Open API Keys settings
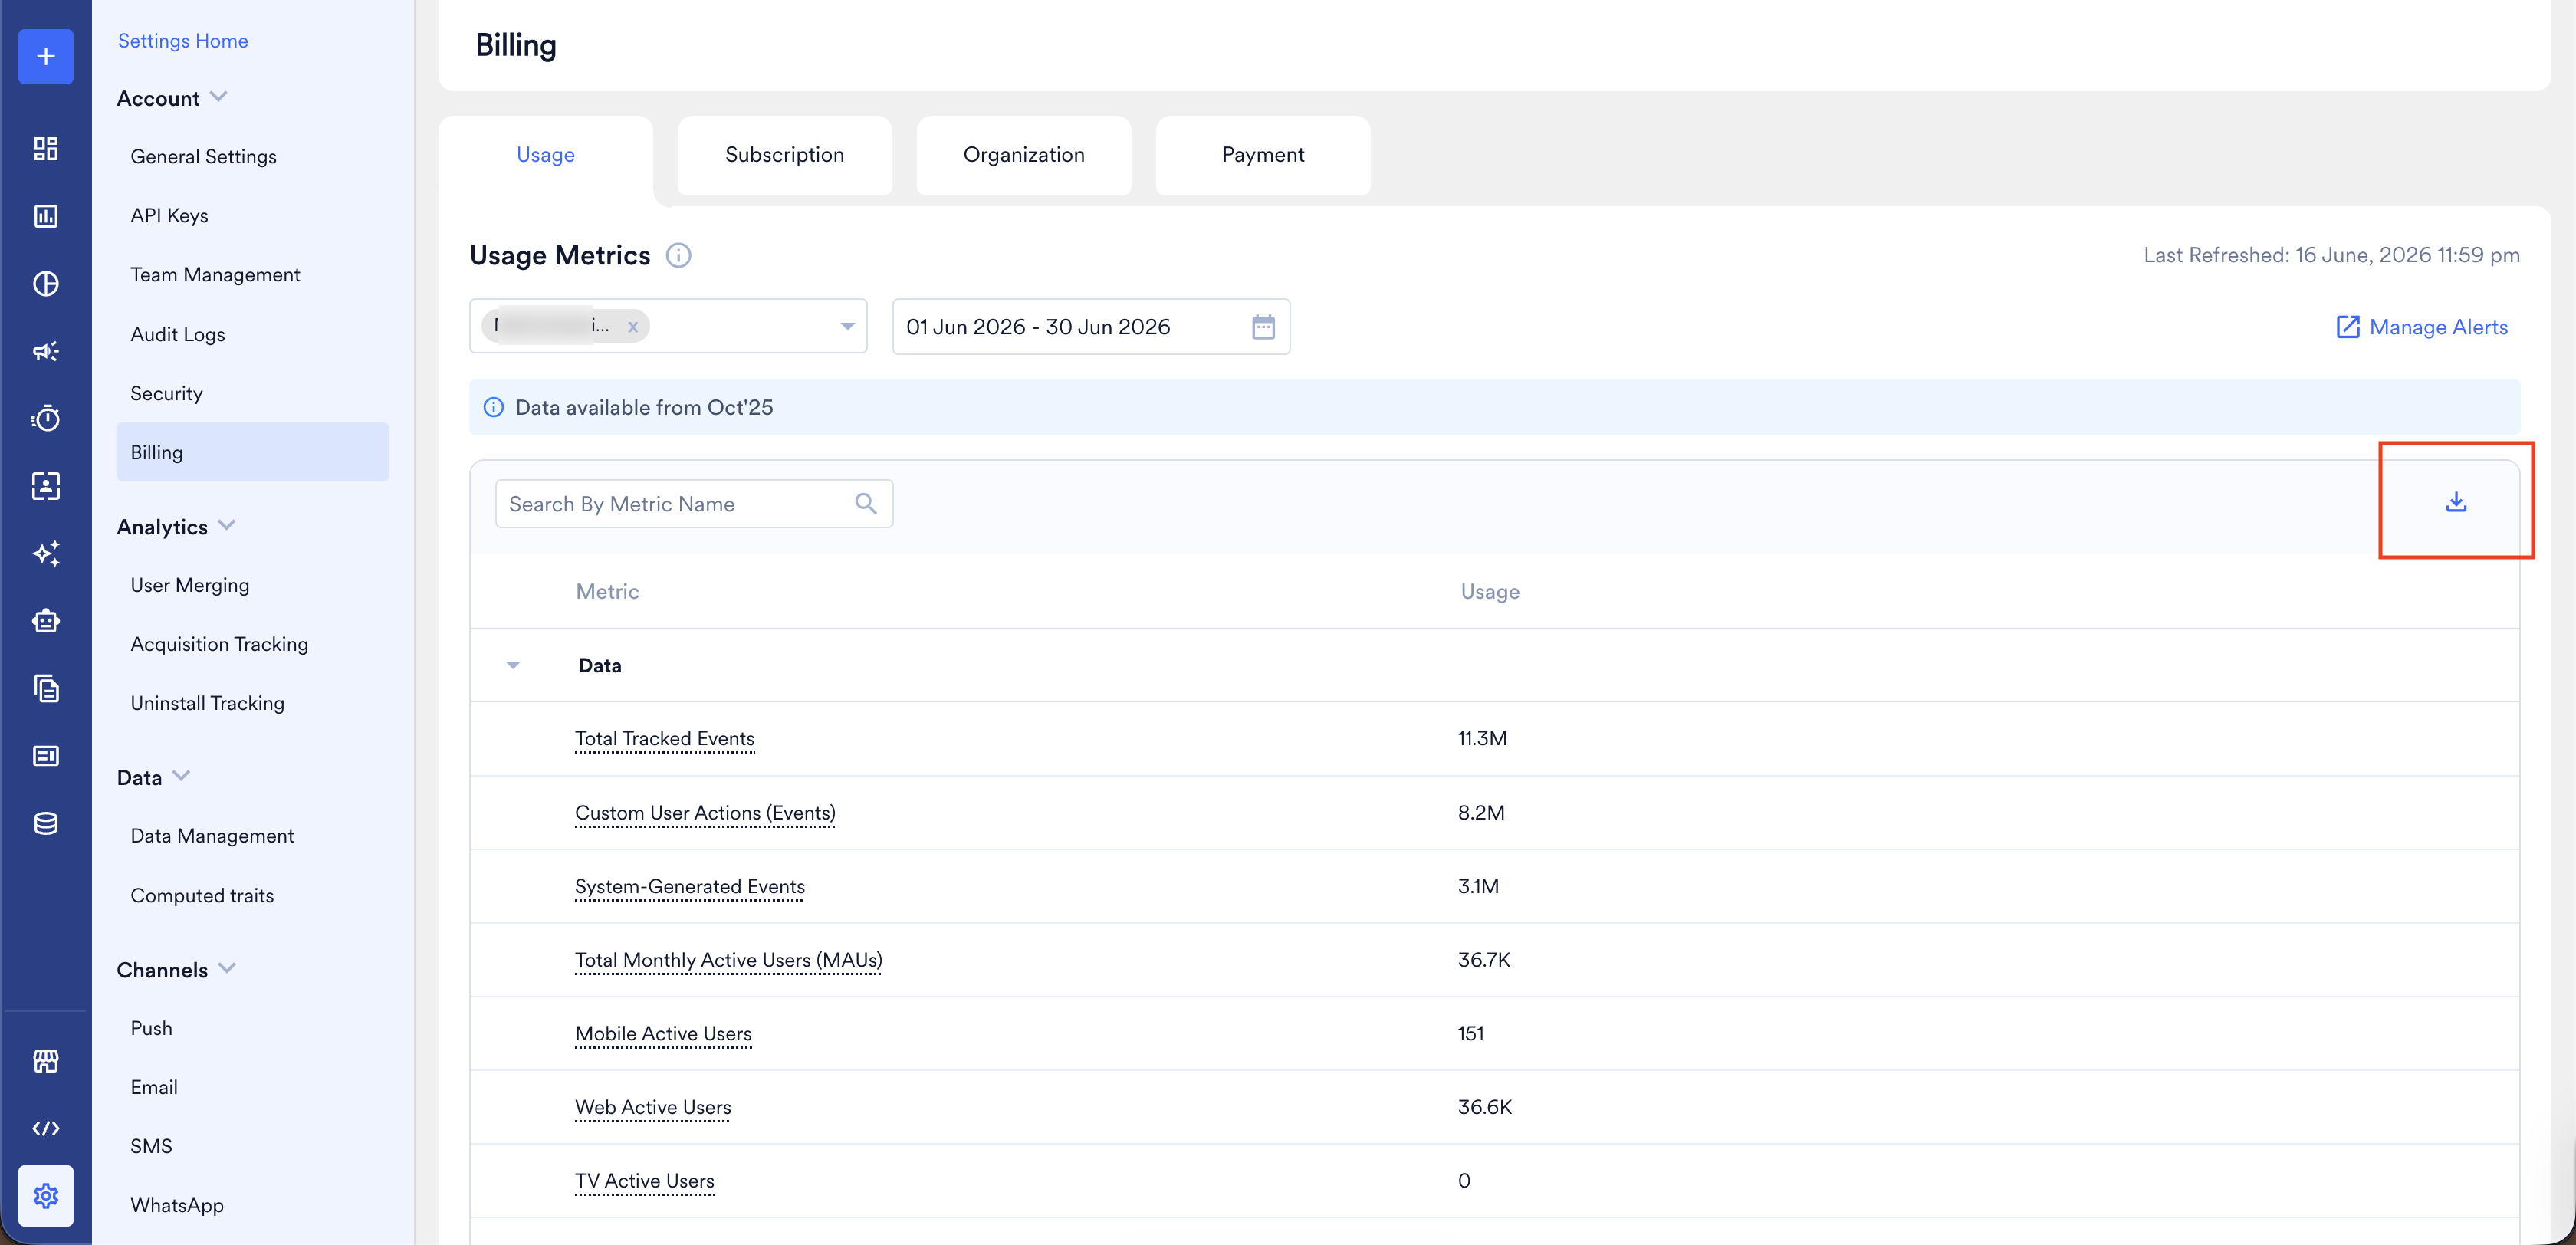The image size is (2576, 1245). coord(170,216)
